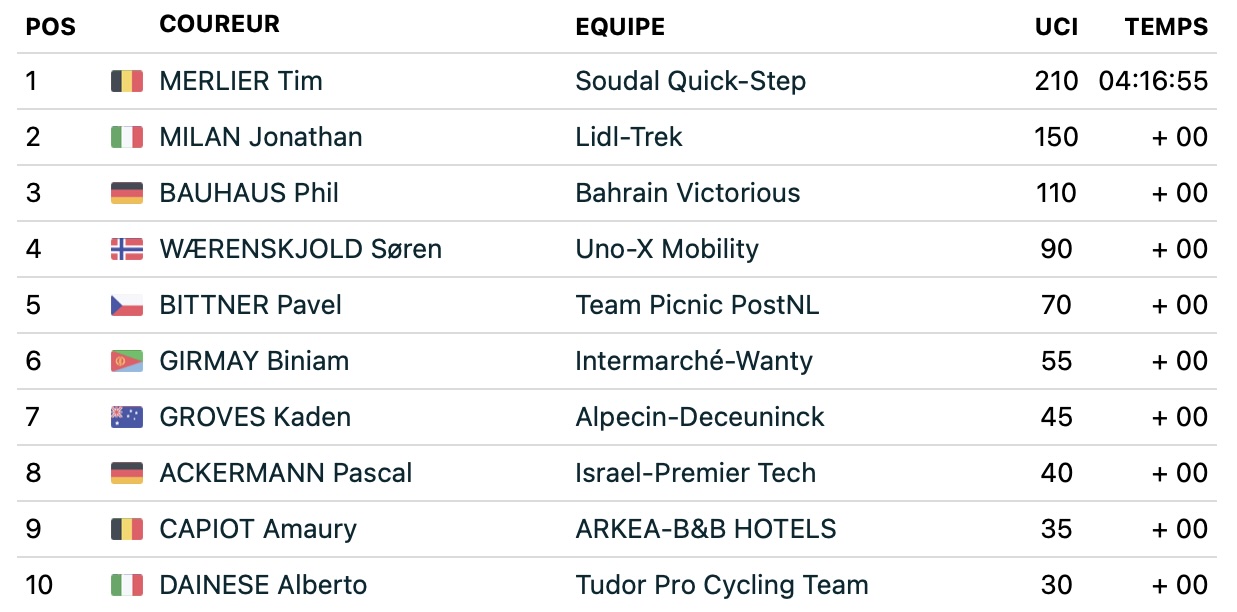
Task: Click the Eritrean flag next to GIRMAY Biniam
Action: pyautogui.click(x=127, y=361)
